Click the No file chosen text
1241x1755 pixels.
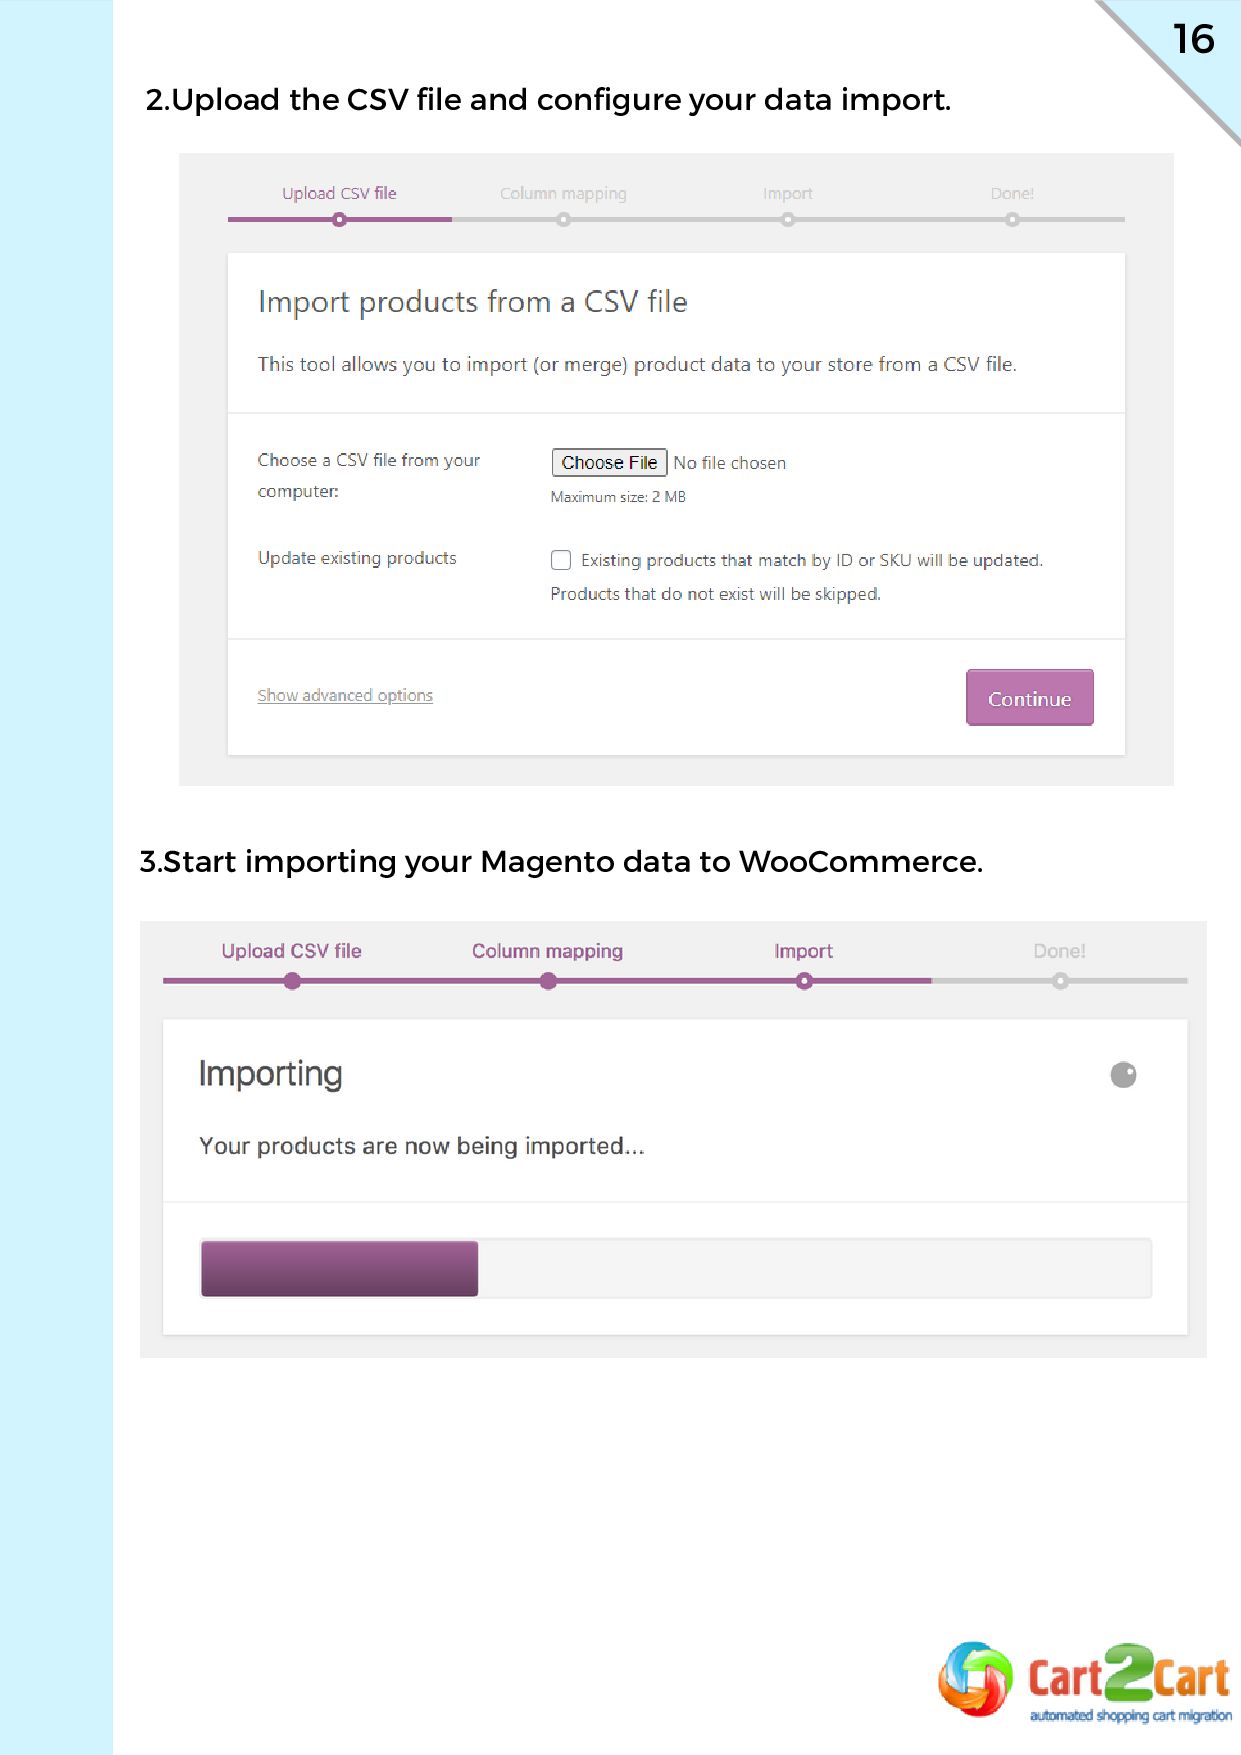[730, 463]
